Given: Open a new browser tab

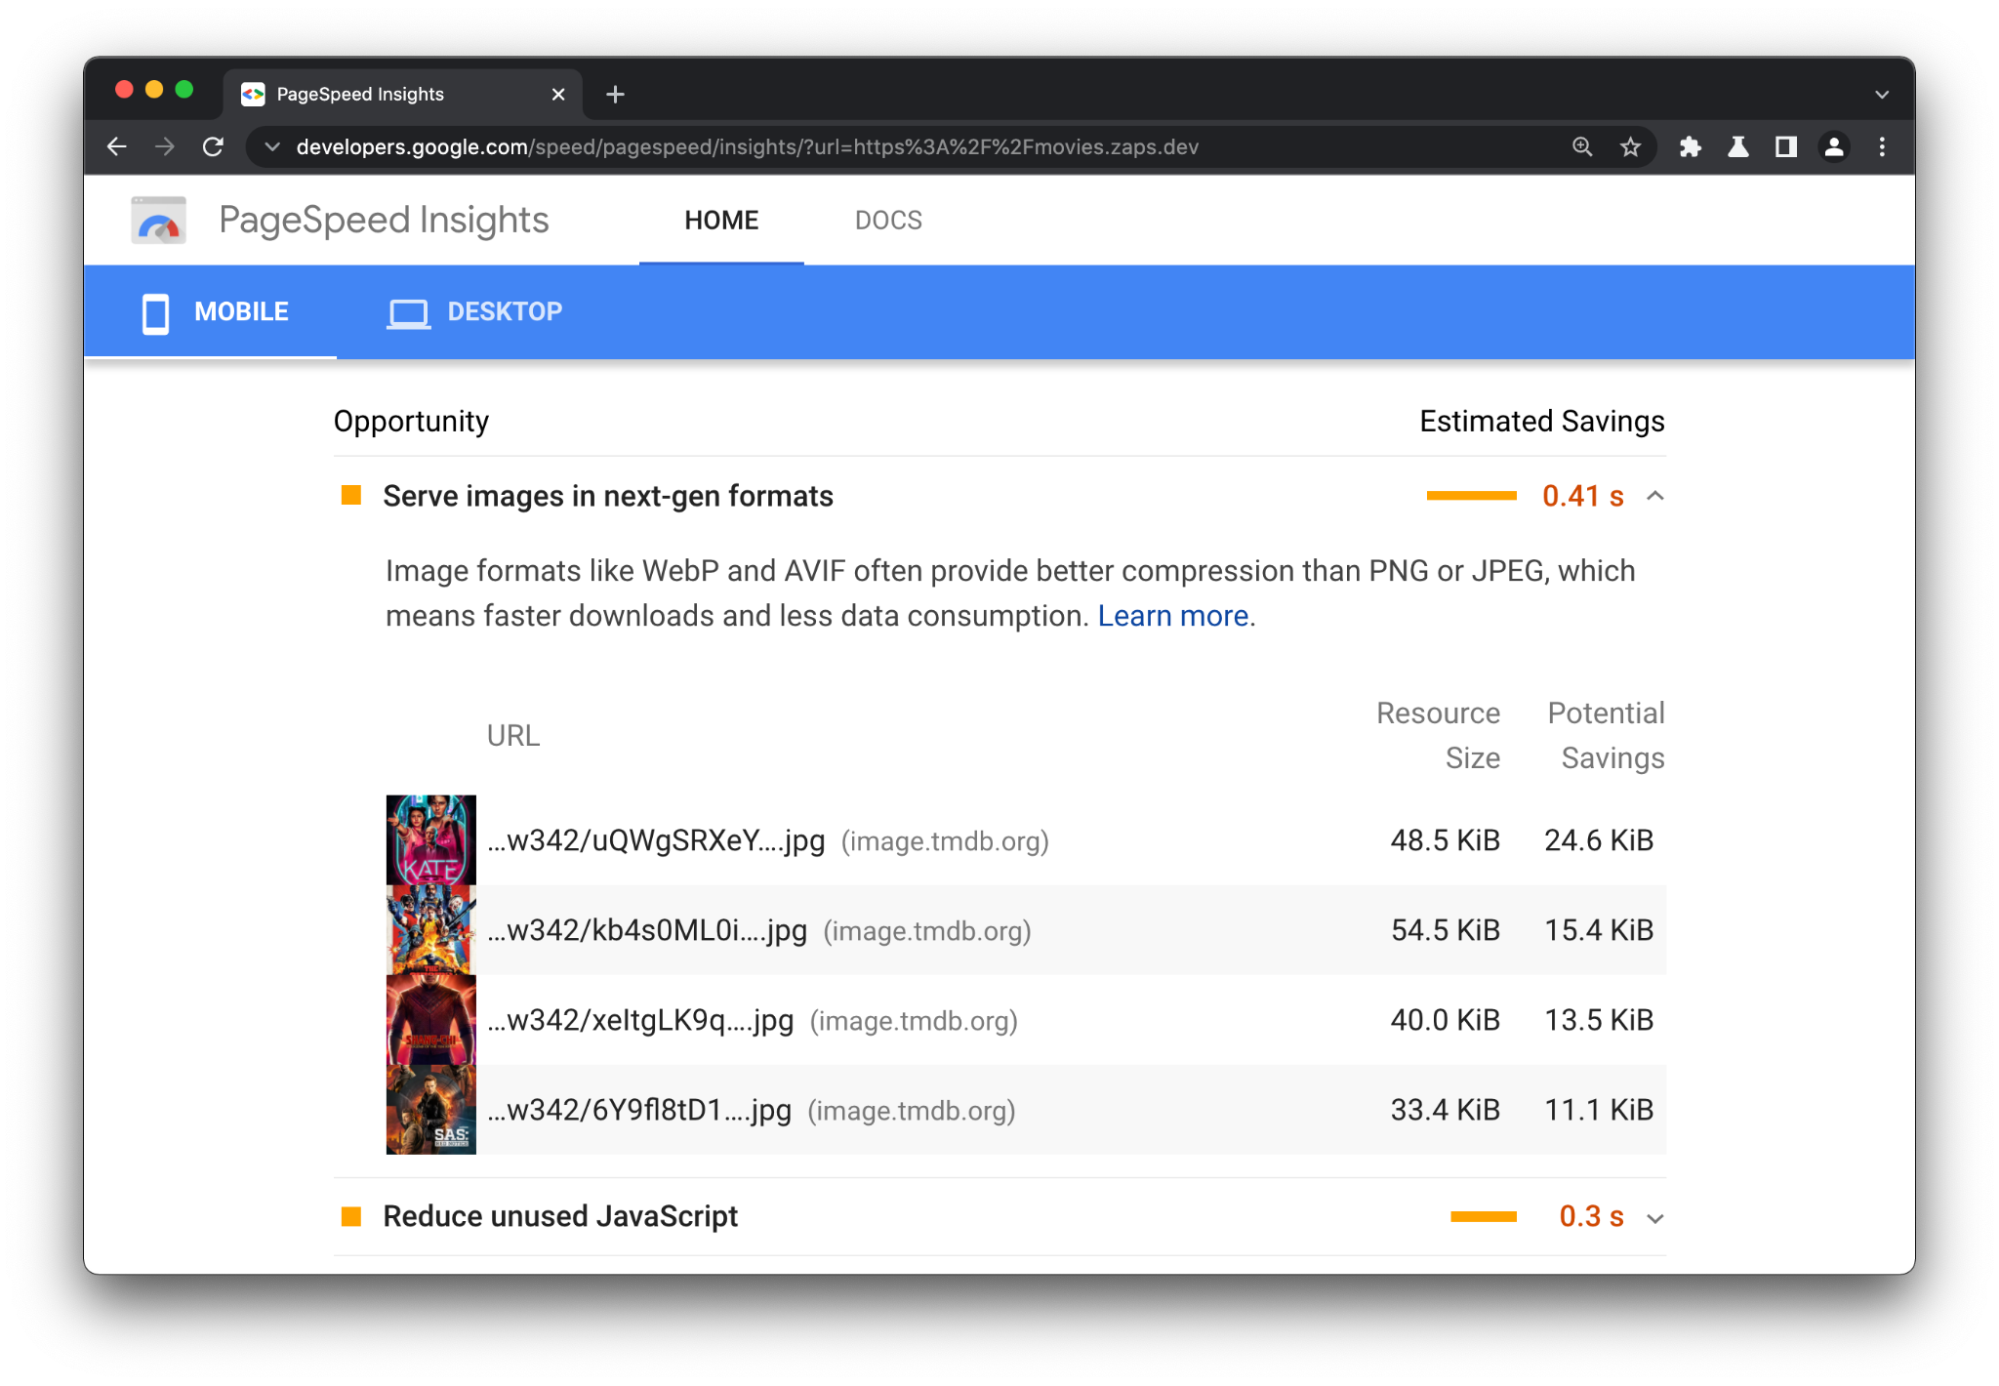Looking at the screenshot, I should 615,93.
